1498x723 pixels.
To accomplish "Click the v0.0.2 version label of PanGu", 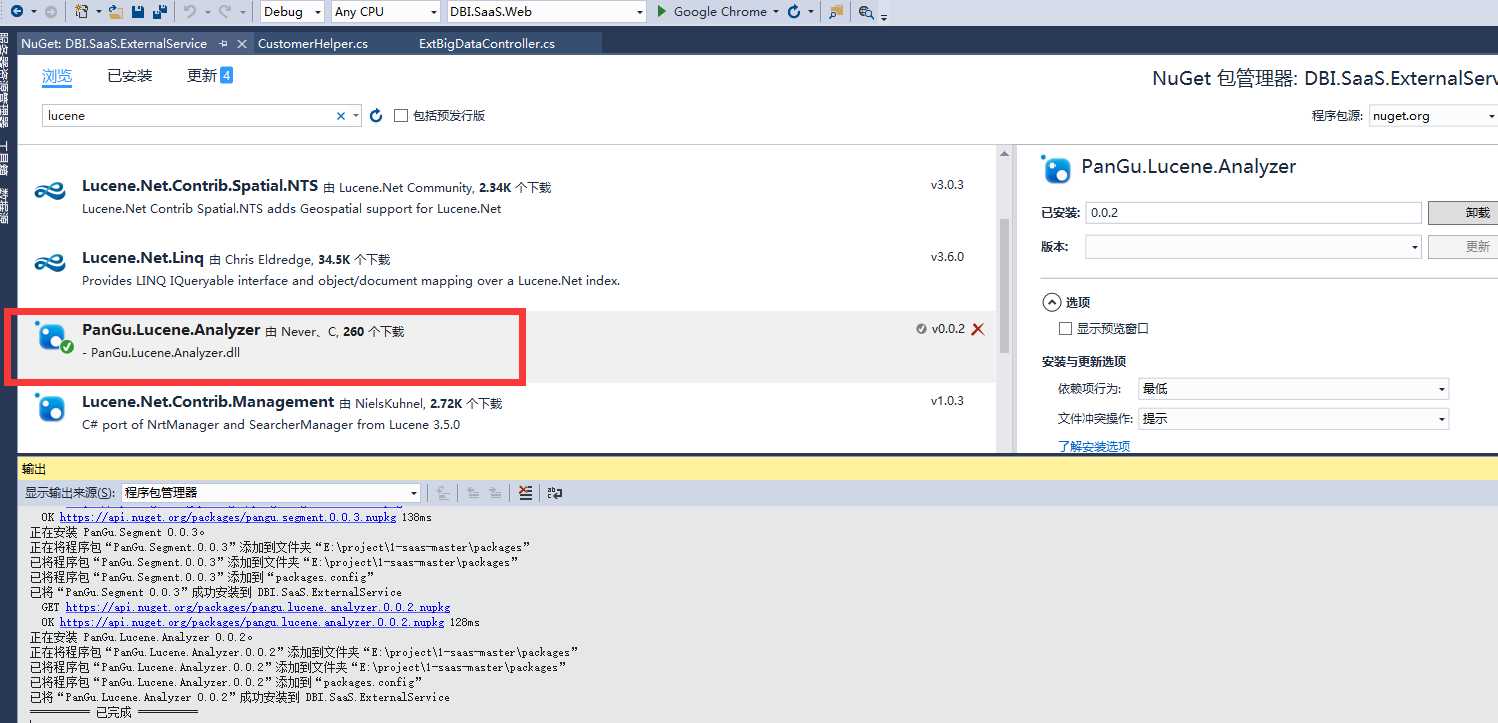I will (948, 329).
